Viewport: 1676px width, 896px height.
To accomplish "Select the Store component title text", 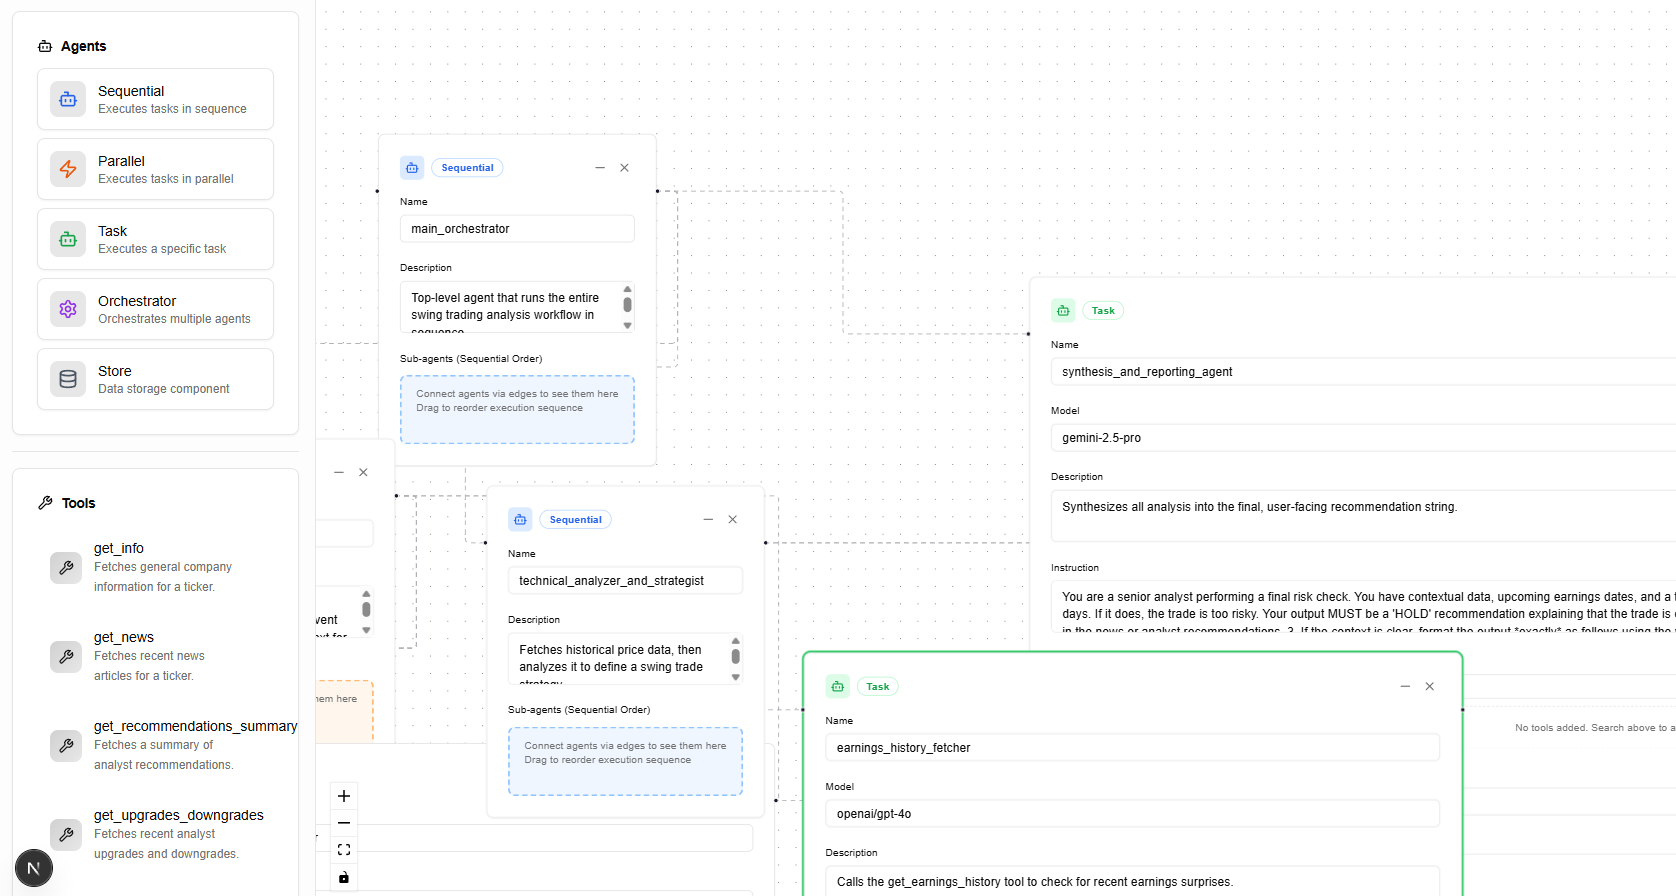I will [x=115, y=371].
